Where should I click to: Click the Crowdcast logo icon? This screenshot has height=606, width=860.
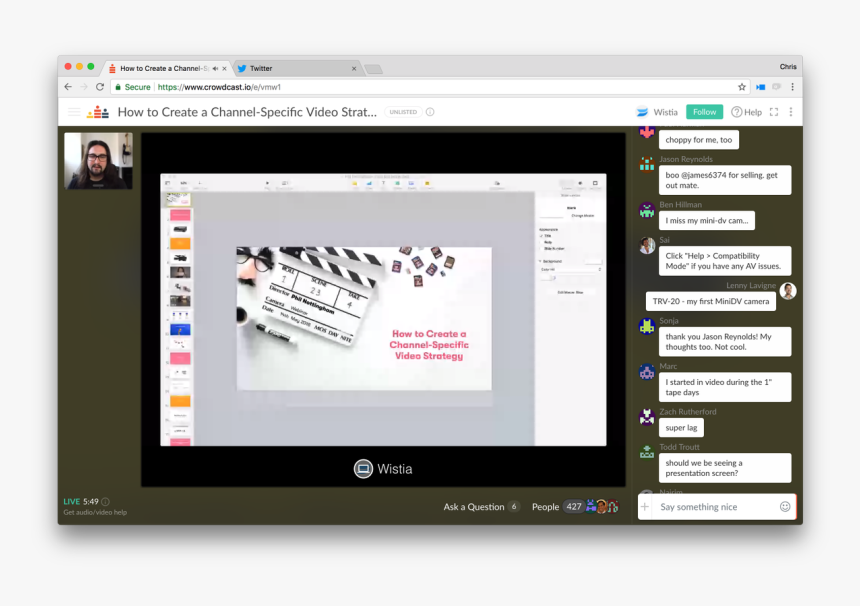click(97, 112)
